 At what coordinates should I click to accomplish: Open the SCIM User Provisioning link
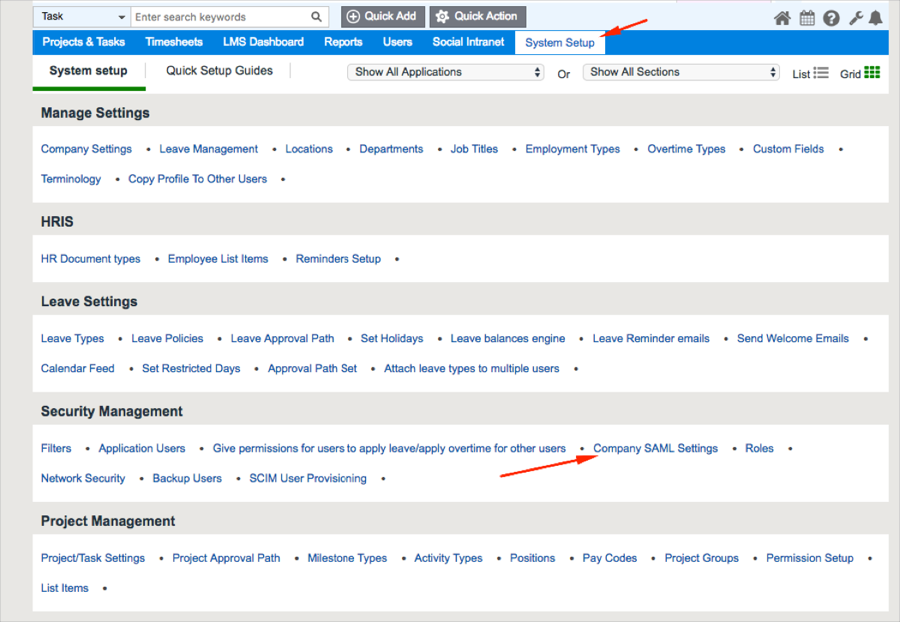pos(308,479)
